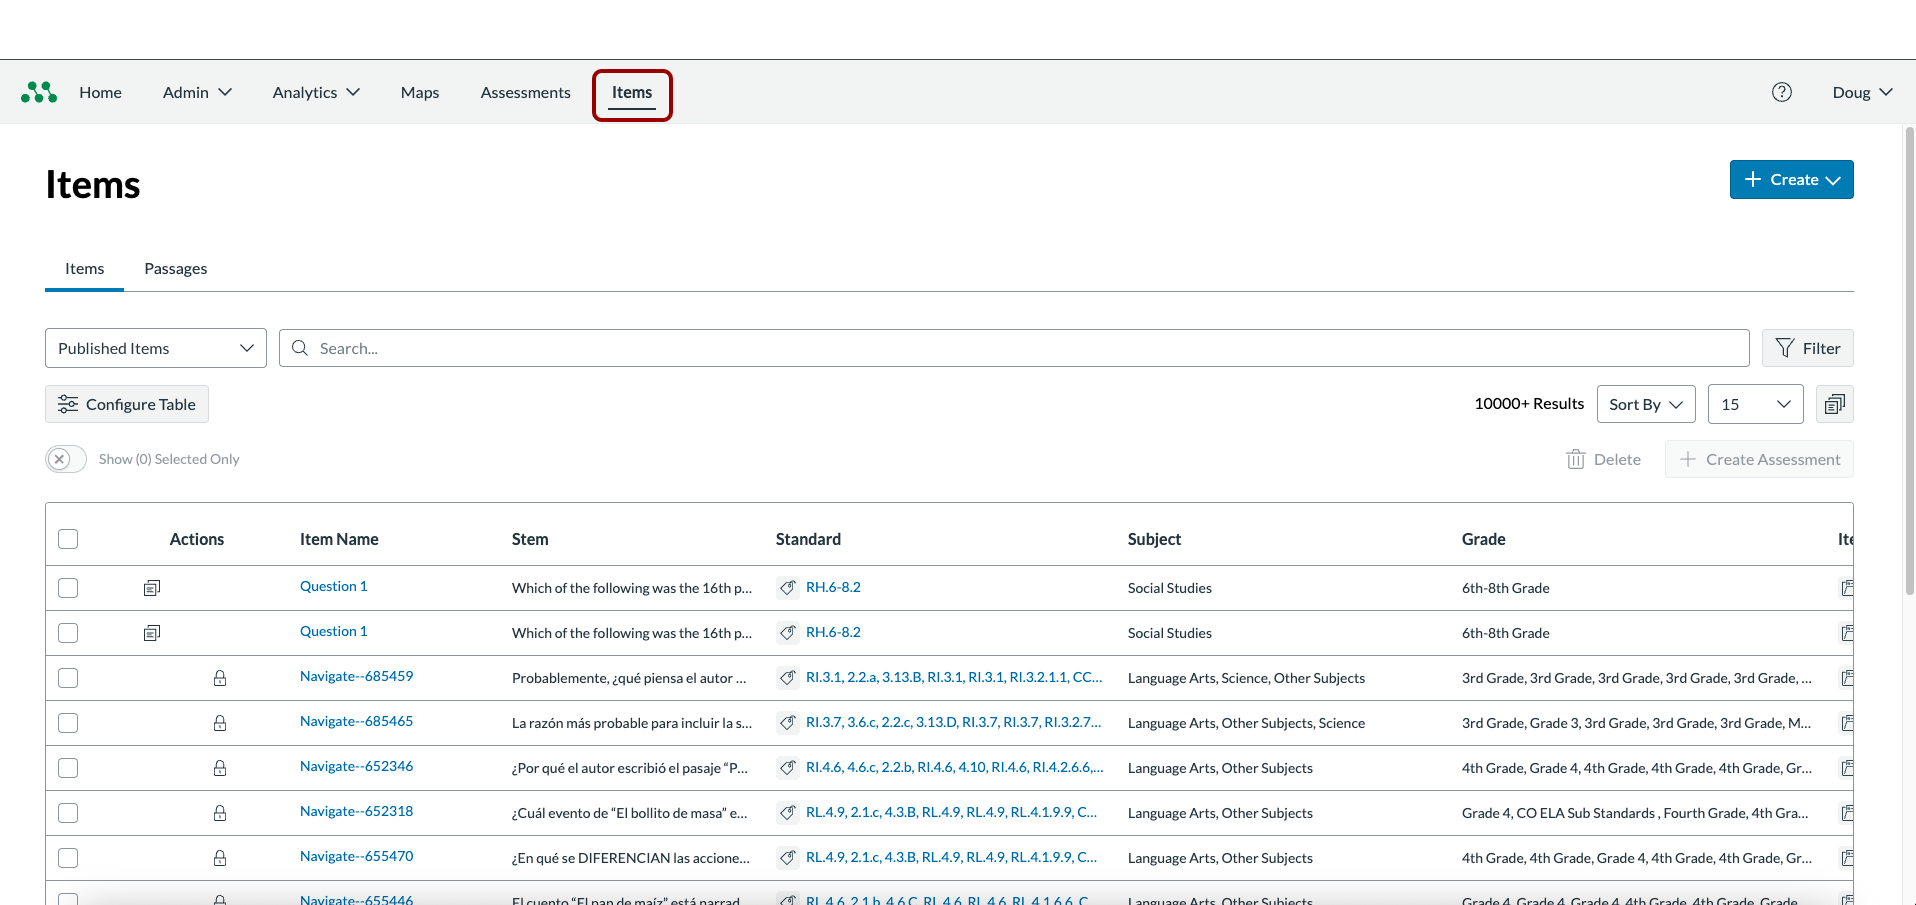Click the standard tag icon in Navigate--652318 row

click(788, 813)
